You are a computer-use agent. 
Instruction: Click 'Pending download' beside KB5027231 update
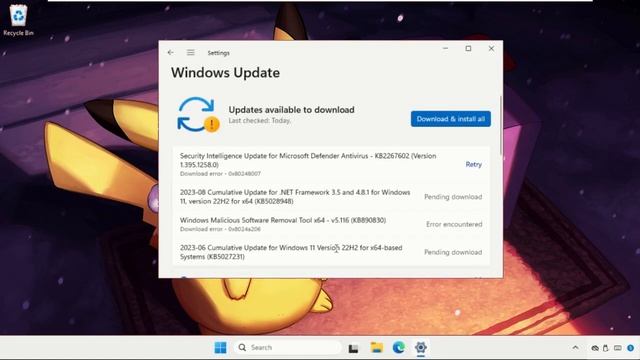tap(453, 252)
